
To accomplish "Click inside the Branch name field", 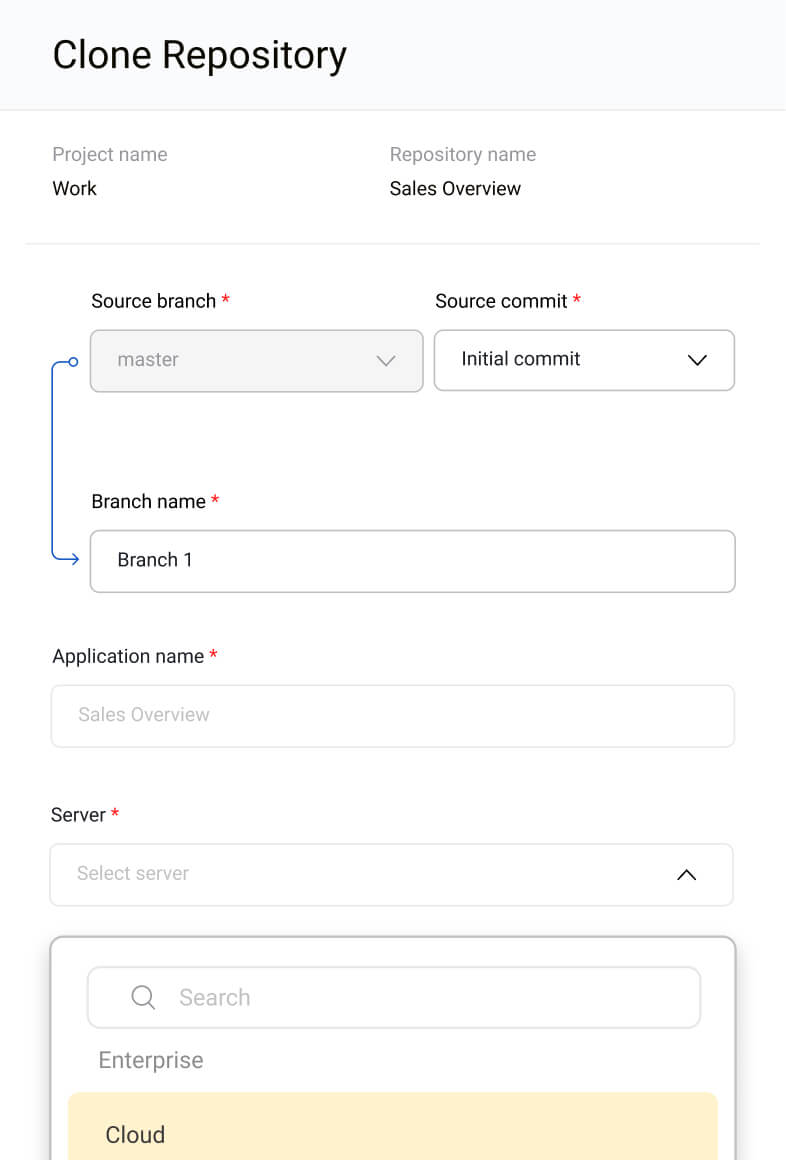I will tap(413, 560).
